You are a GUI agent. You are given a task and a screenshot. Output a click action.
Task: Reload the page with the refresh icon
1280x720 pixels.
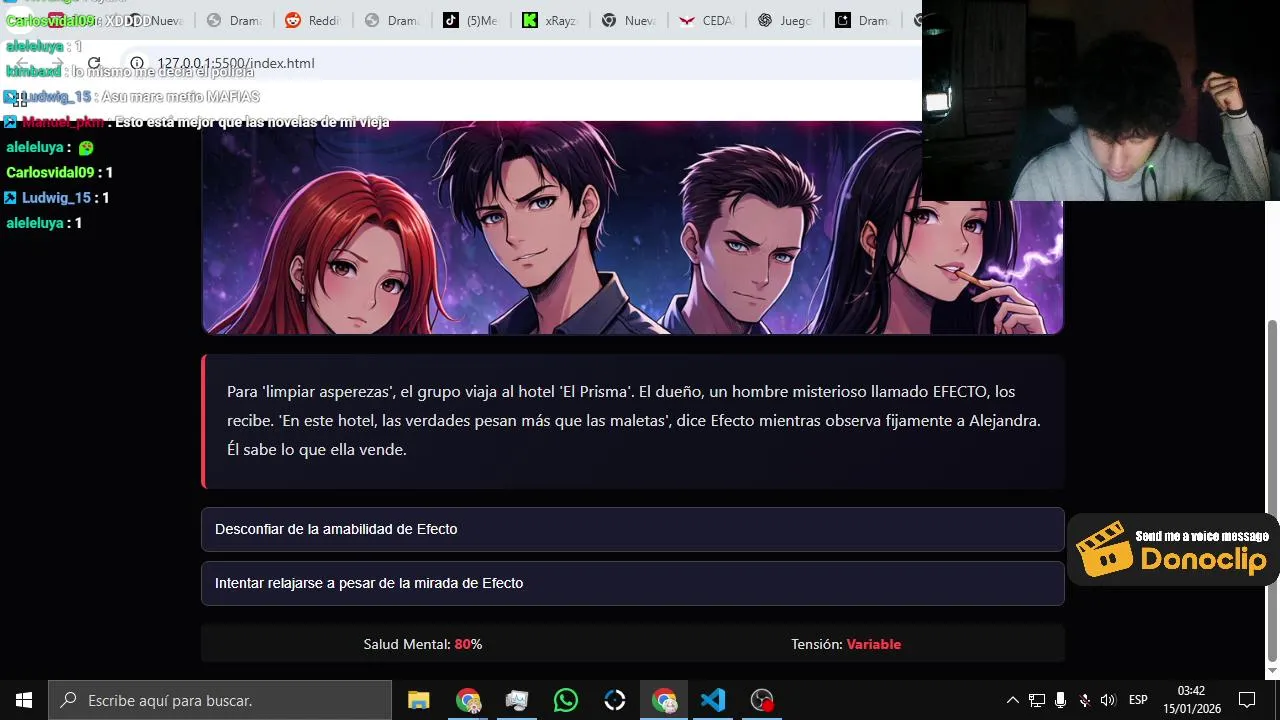[94, 63]
